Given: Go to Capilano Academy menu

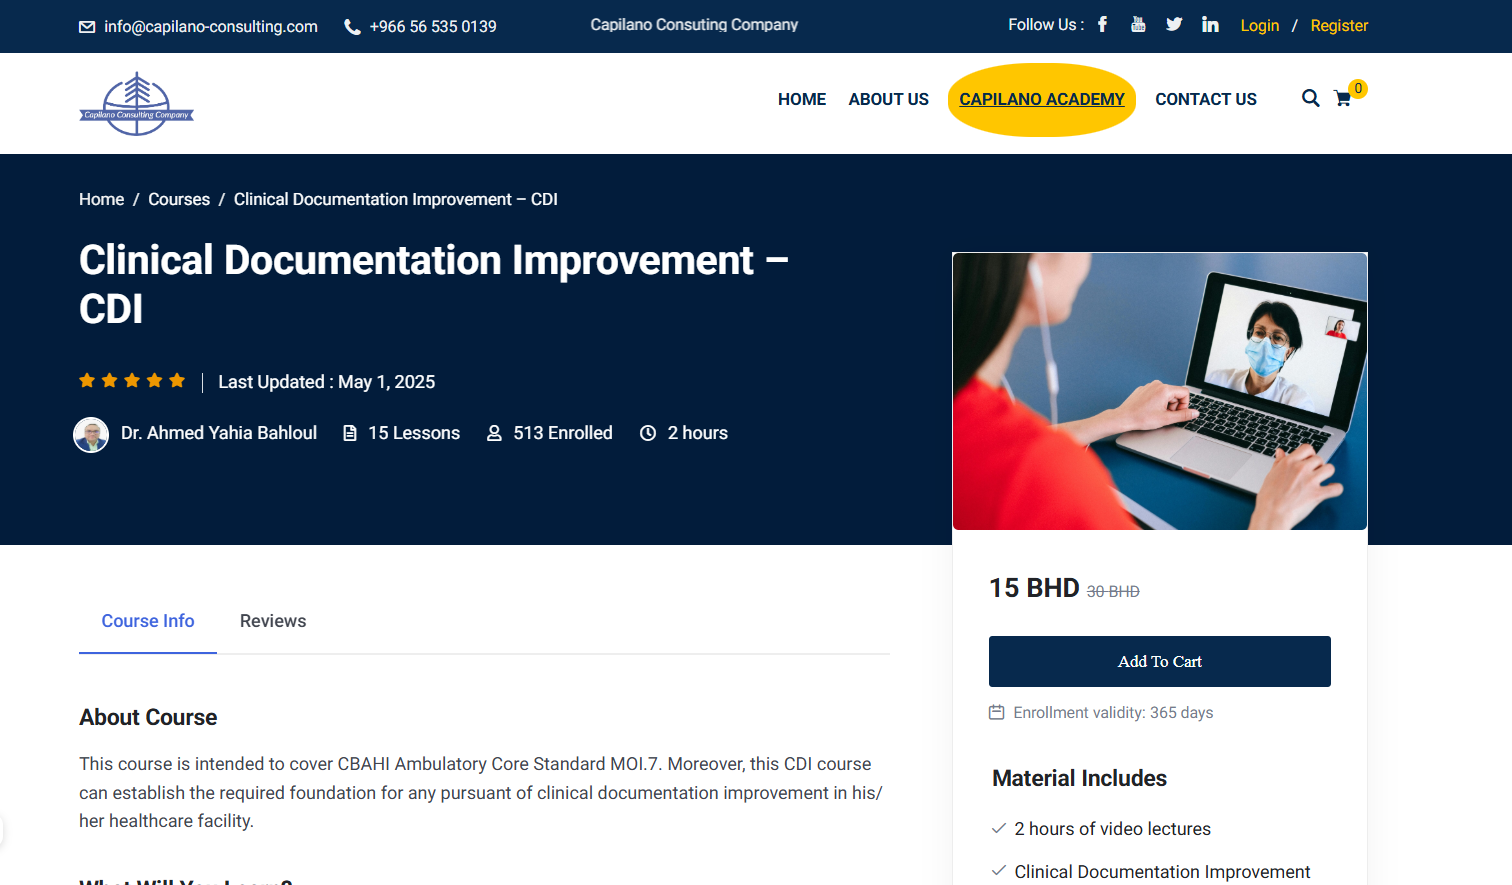Looking at the screenshot, I should tap(1041, 99).
